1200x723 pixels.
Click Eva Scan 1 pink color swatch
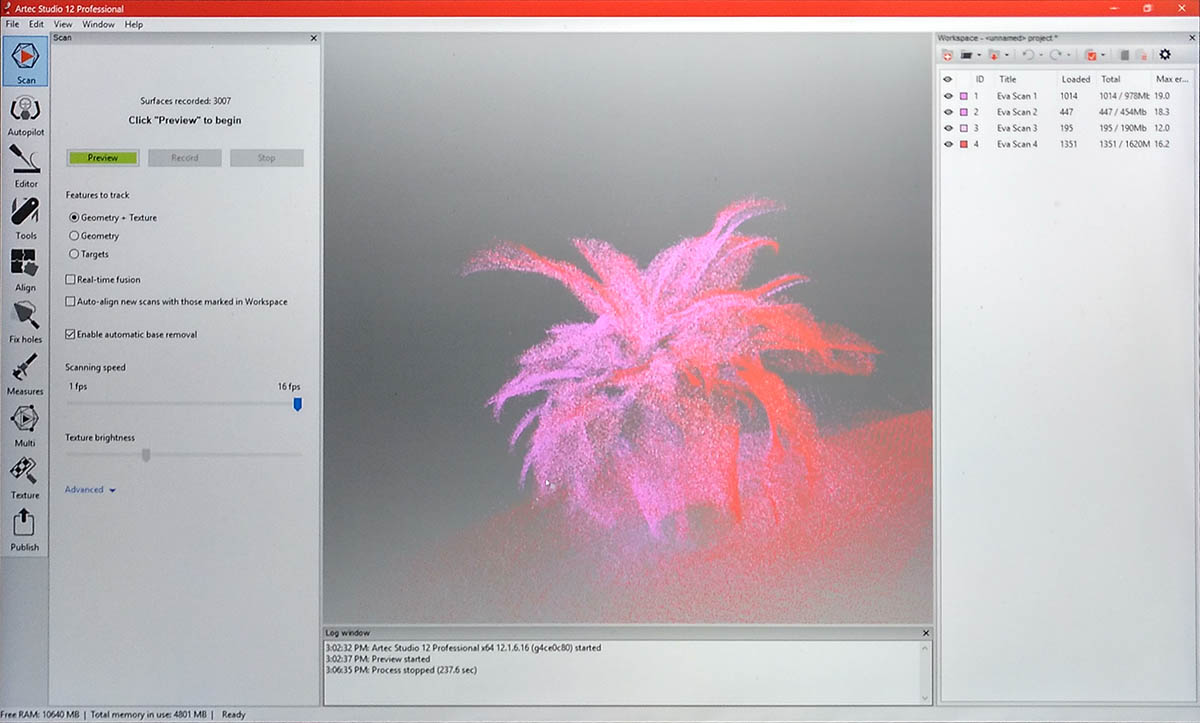click(x=963, y=96)
